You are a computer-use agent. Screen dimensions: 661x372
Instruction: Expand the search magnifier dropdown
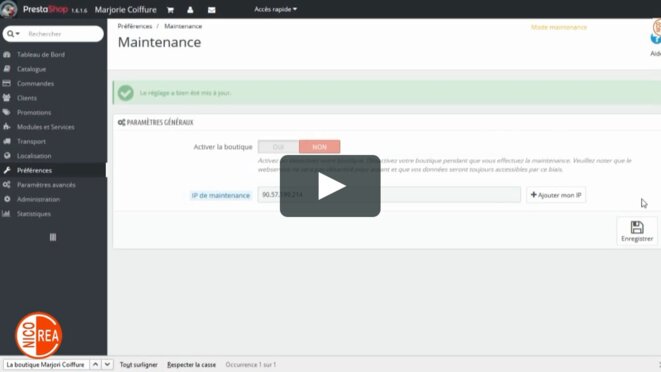click(x=13, y=34)
